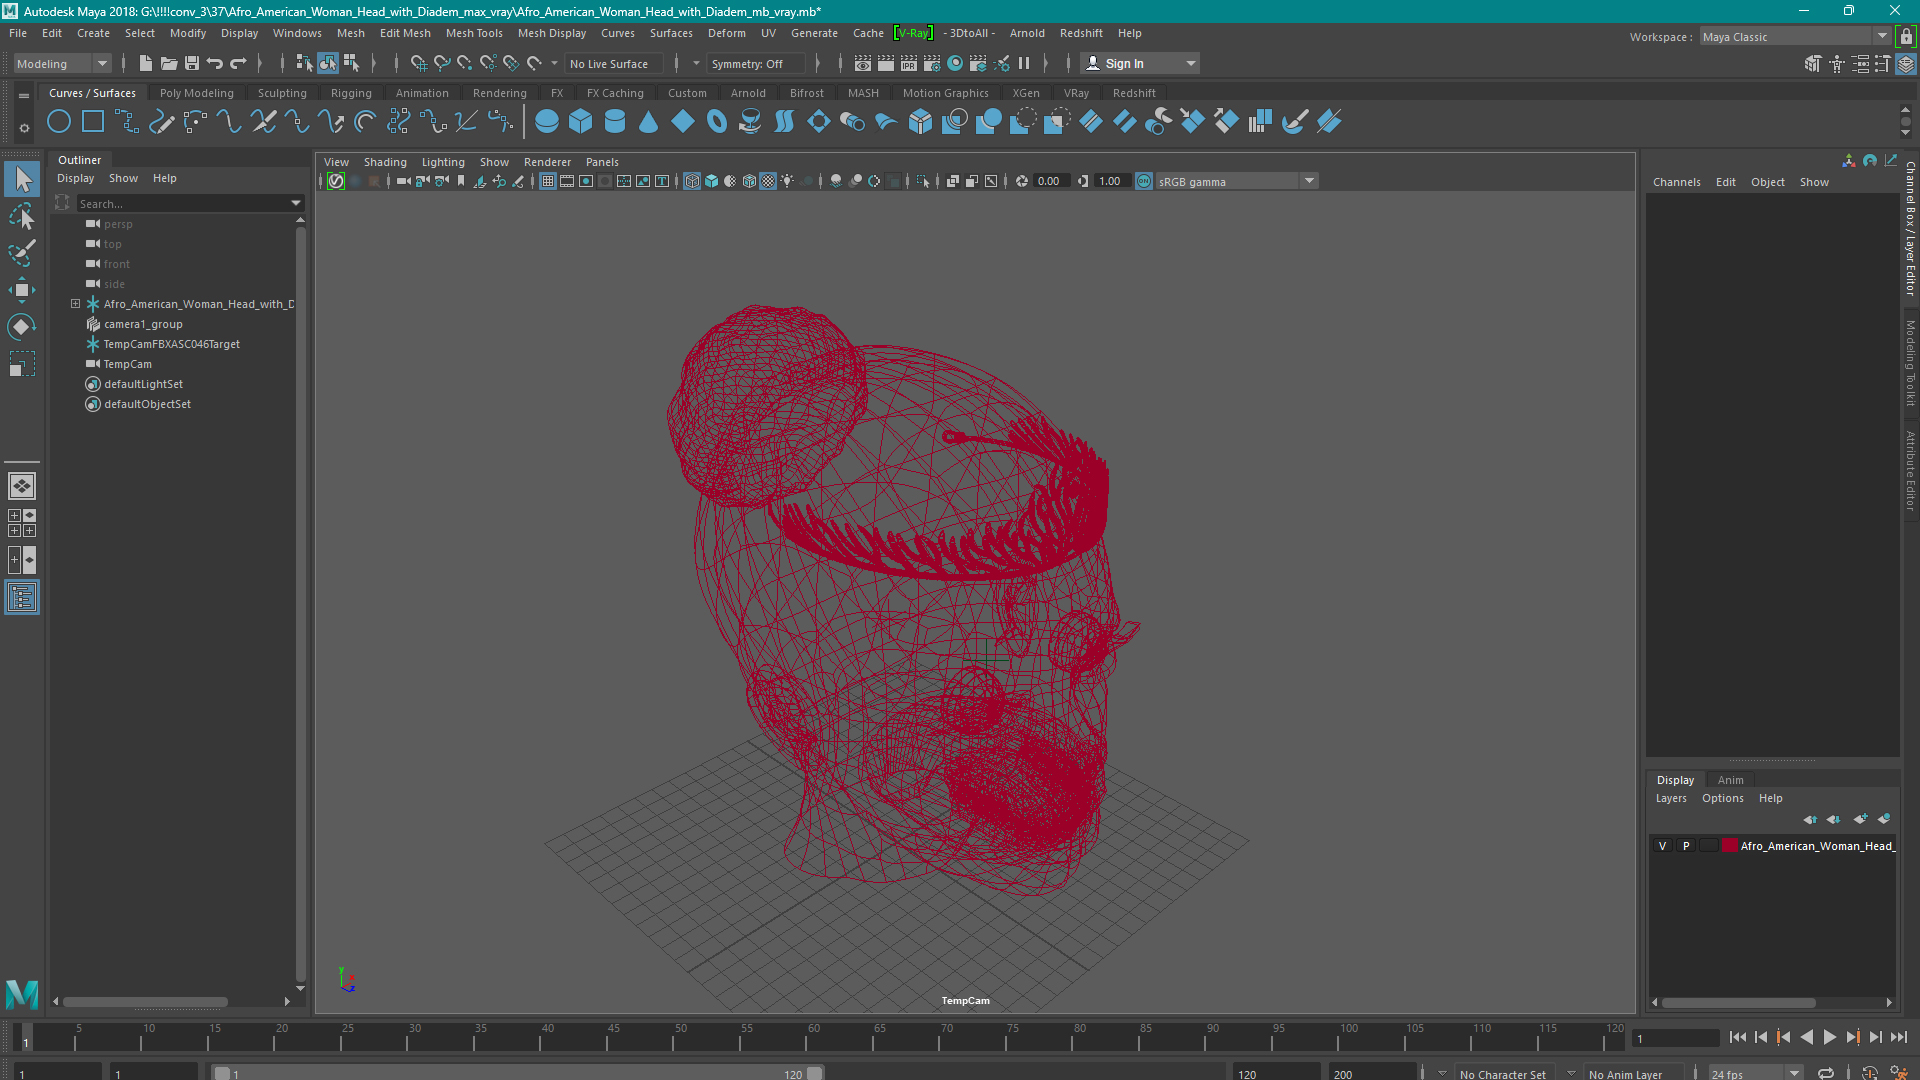Viewport: 1920px width, 1080px height.
Task: Toggle viewport smooth shade all
Action: point(711,181)
